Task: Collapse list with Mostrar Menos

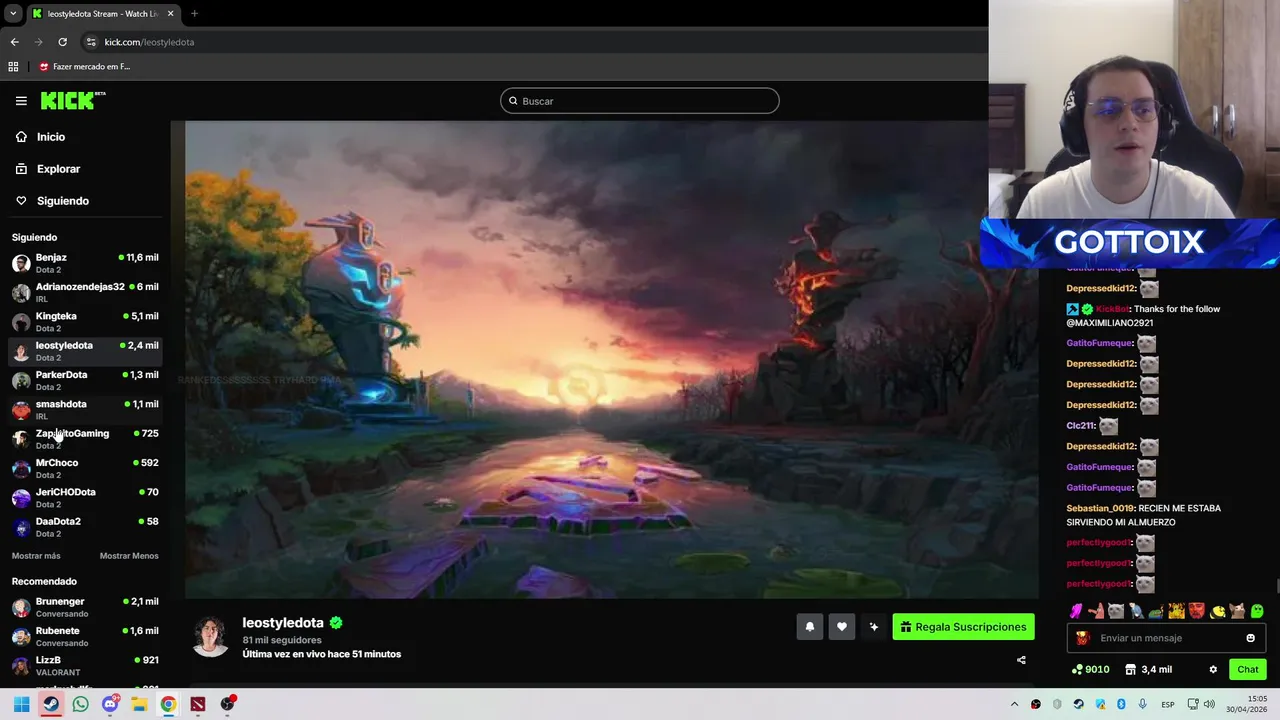Action: [x=129, y=556]
